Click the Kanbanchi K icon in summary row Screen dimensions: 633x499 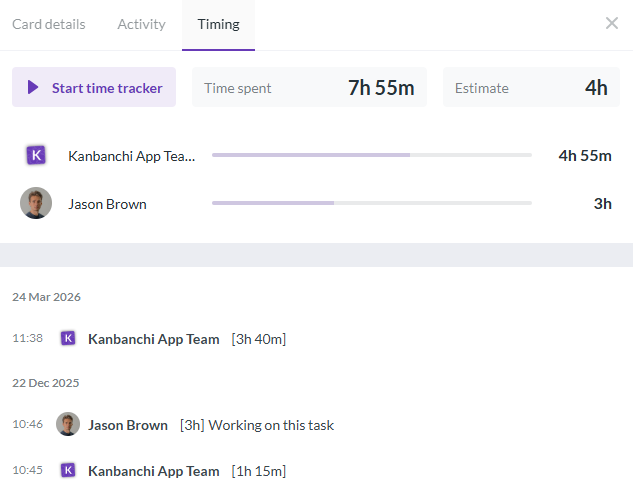tap(36, 155)
